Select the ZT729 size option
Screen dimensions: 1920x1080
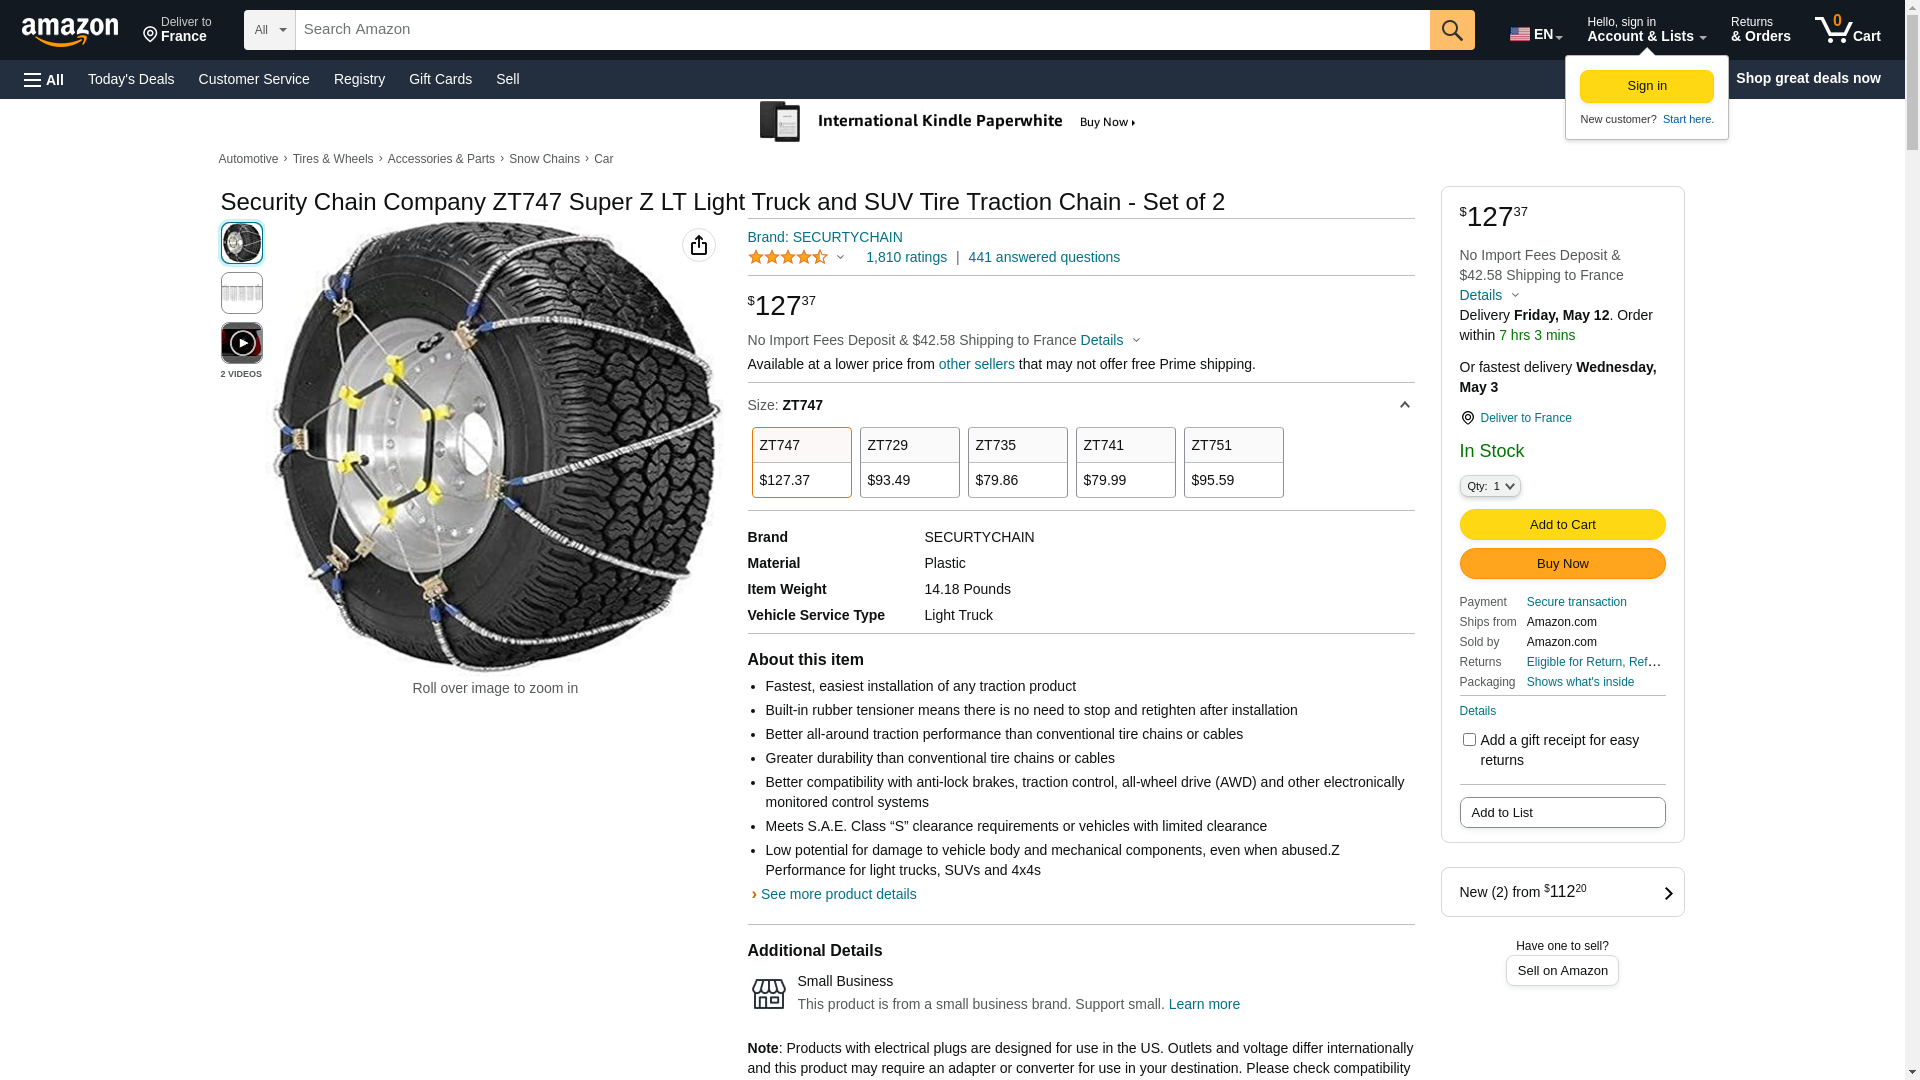(909, 462)
